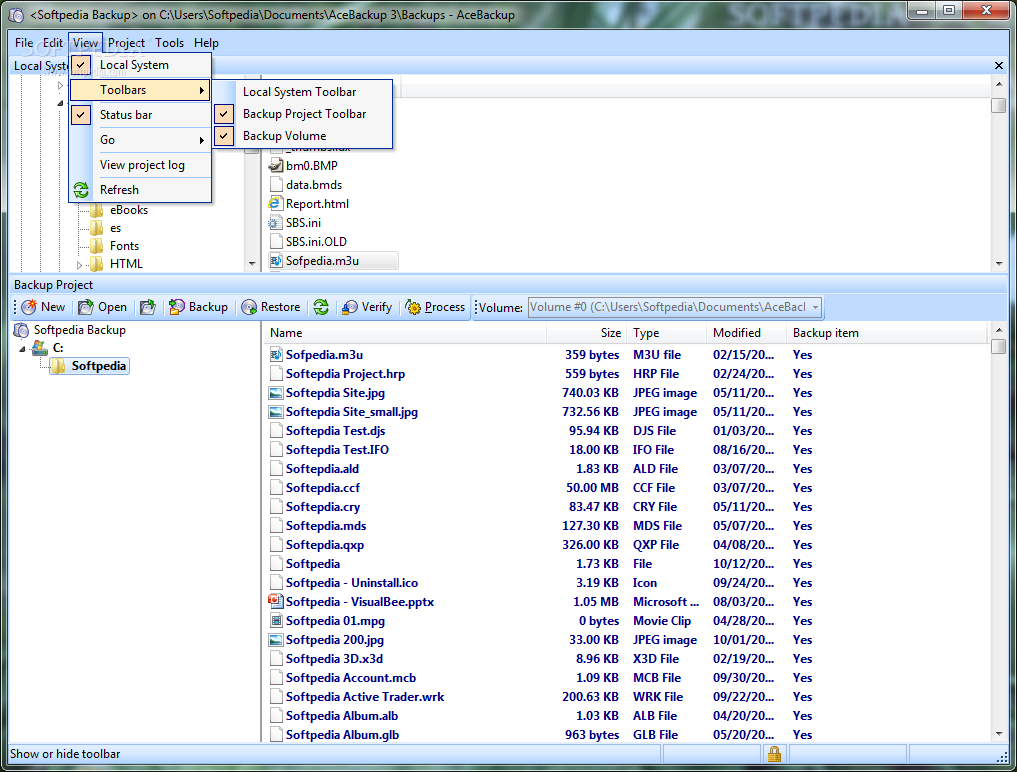The width and height of the screenshot is (1017, 772).
Task: Click down arrow of backup file list scrollbar
Action: click(999, 734)
